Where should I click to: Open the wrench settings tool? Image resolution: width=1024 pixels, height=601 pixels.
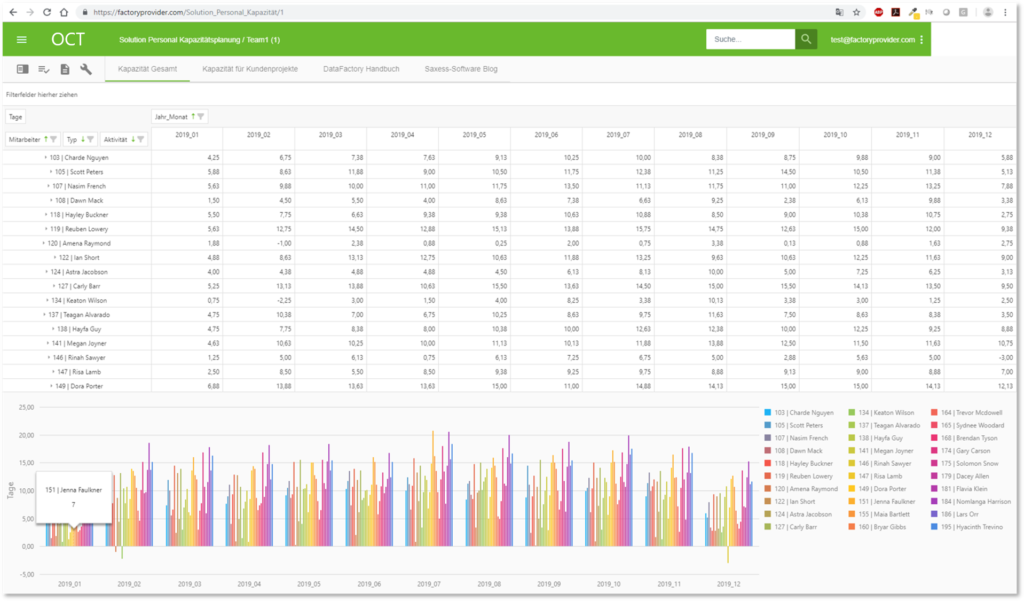click(x=86, y=69)
